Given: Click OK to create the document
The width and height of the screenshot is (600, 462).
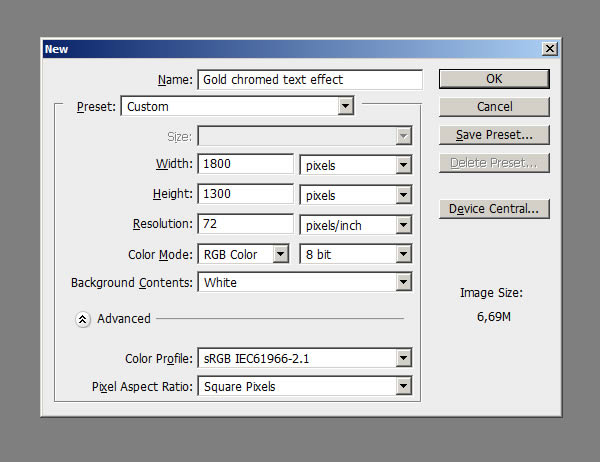Looking at the screenshot, I should [494, 79].
